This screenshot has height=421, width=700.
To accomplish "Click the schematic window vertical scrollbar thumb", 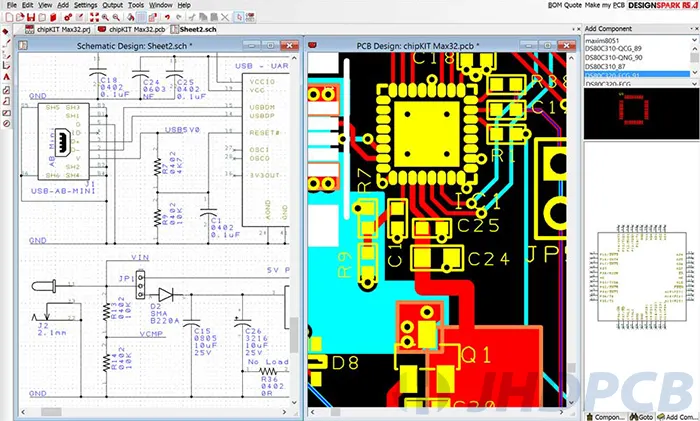I will pyautogui.click(x=294, y=335).
